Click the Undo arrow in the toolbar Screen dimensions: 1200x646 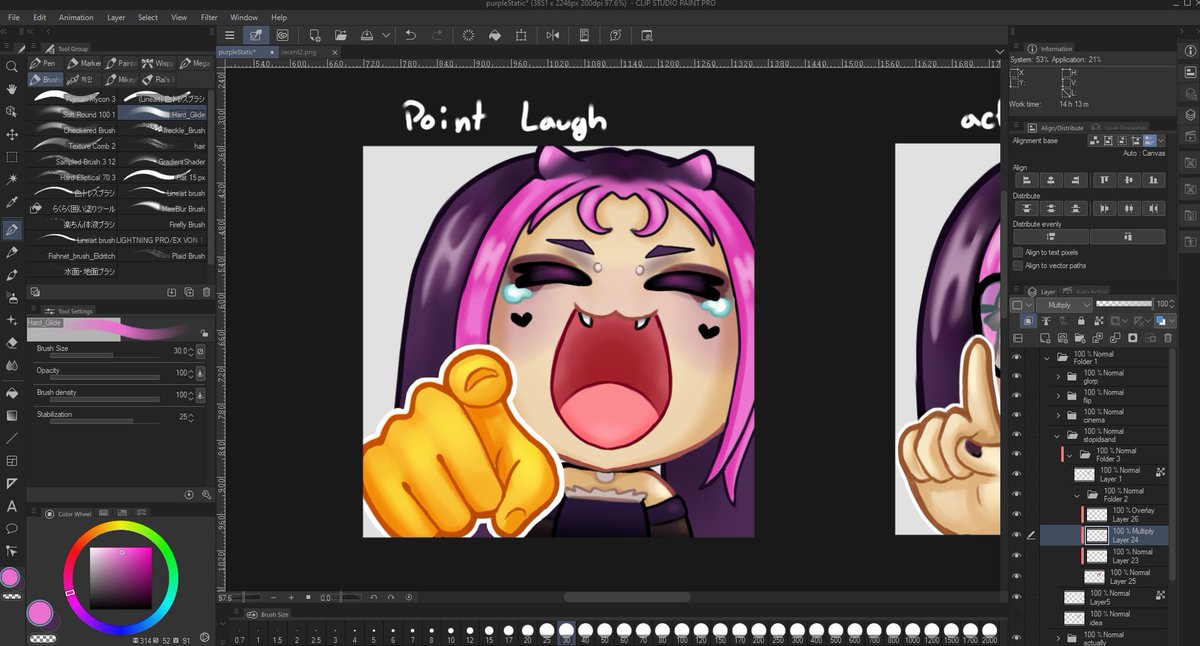coord(410,34)
